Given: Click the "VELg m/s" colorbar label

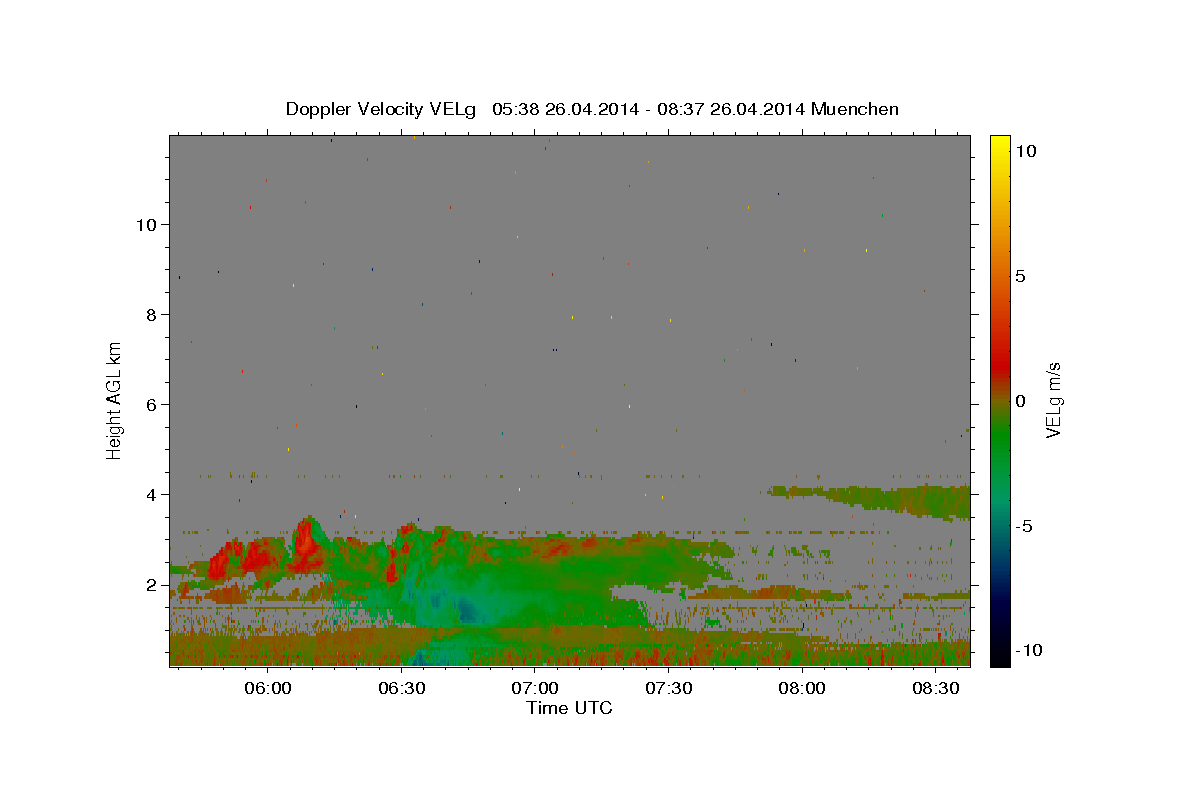Looking at the screenshot, I should click(x=1053, y=401).
